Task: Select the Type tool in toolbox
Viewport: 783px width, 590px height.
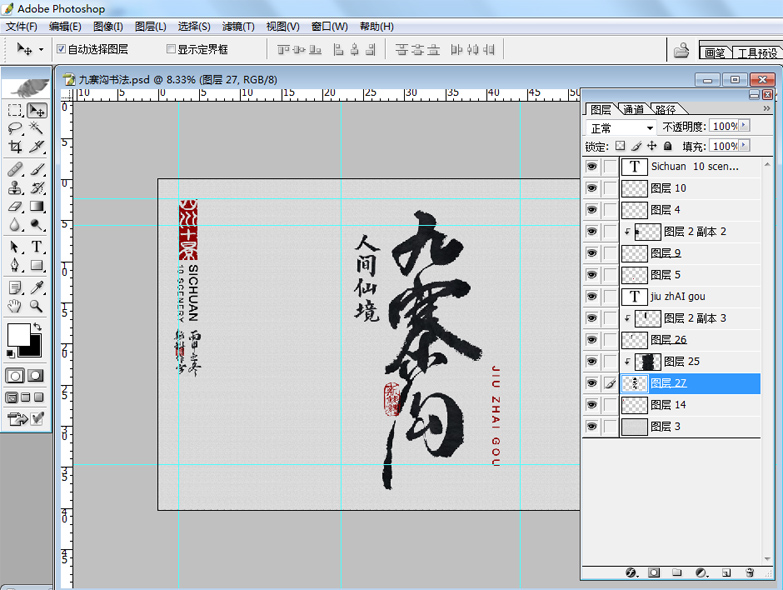Action: (36, 247)
